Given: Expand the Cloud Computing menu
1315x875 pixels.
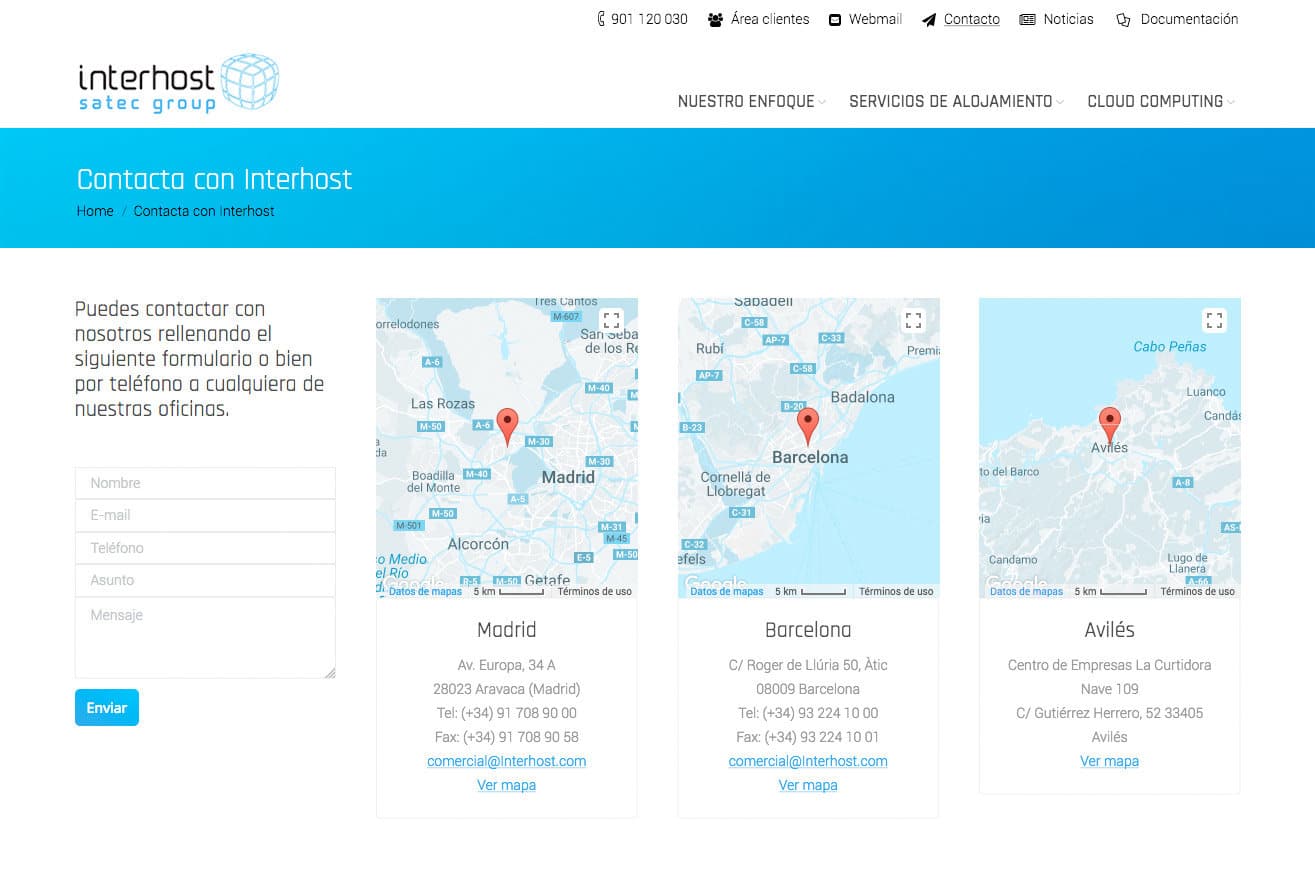Looking at the screenshot, I should 1161,101.
